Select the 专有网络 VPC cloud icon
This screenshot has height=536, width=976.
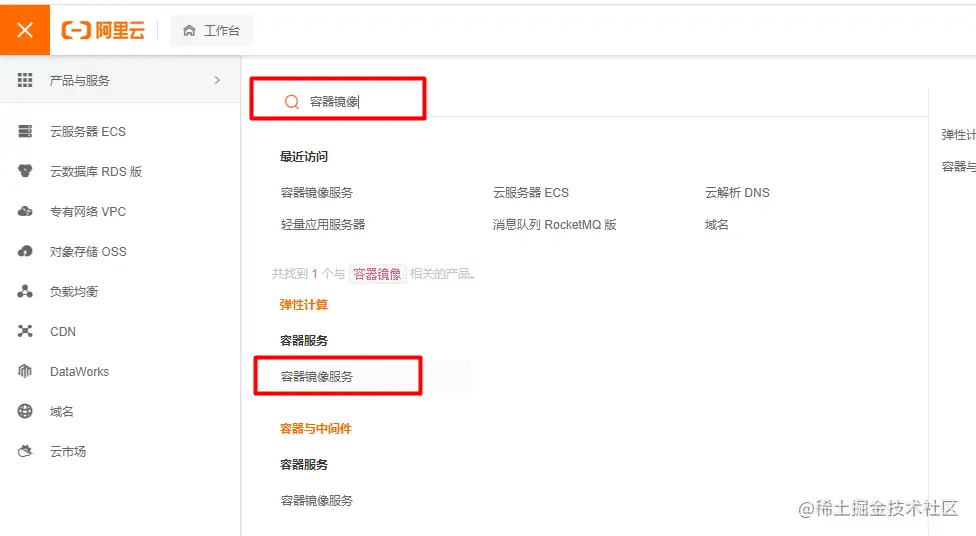tap(26, 211)
